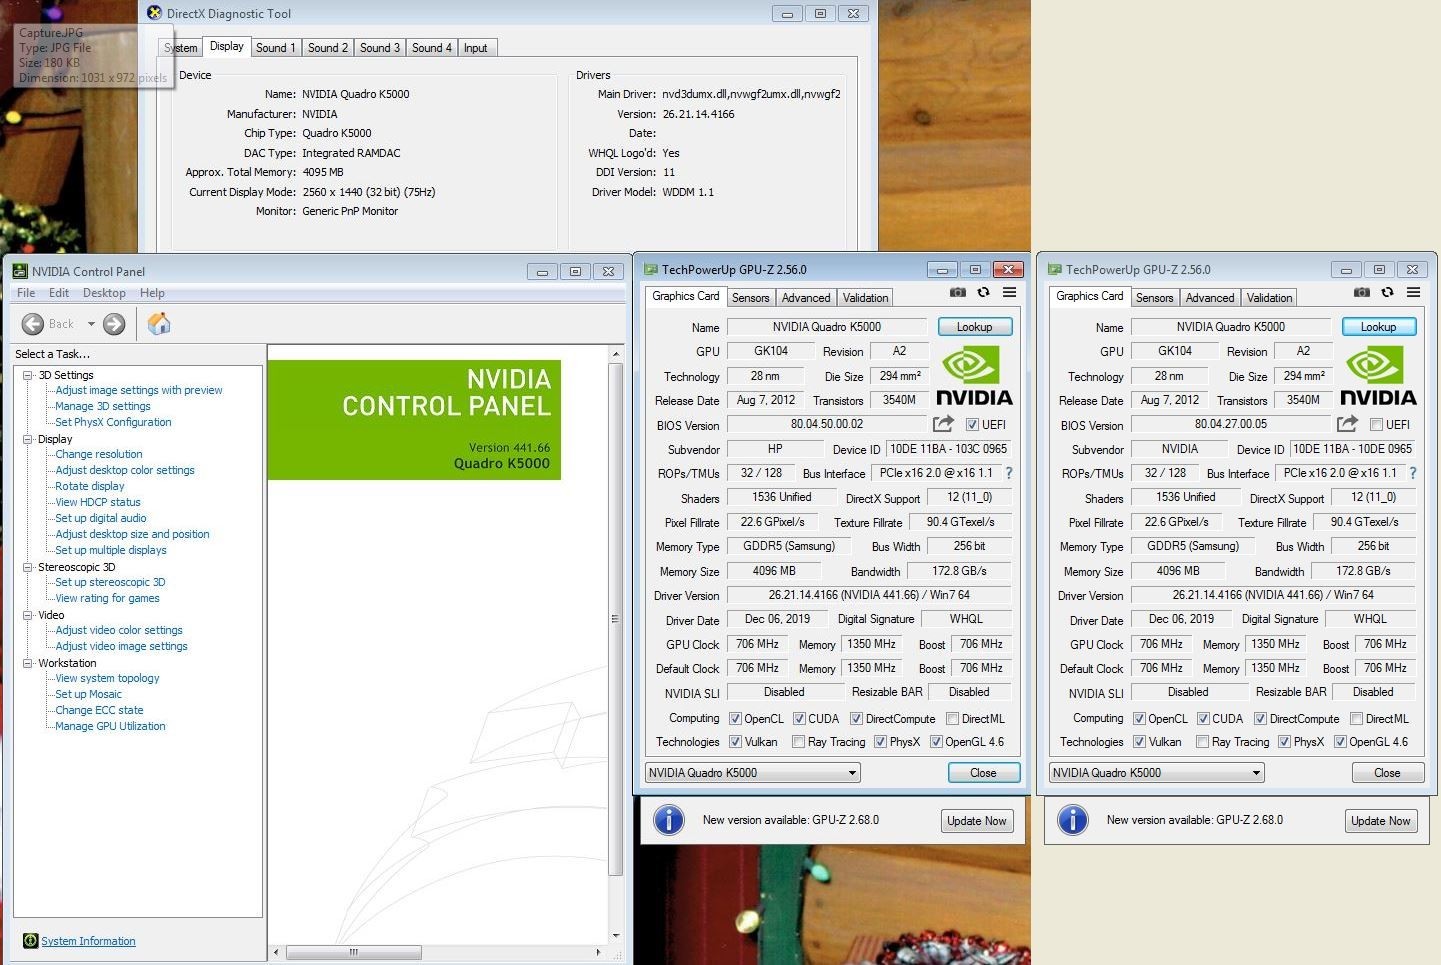Image resolution: width=1441 pixels, height=965 pixels.
Task: Open the Desktop menu in NVIDIA Control Panel
Action: [104, 293]
